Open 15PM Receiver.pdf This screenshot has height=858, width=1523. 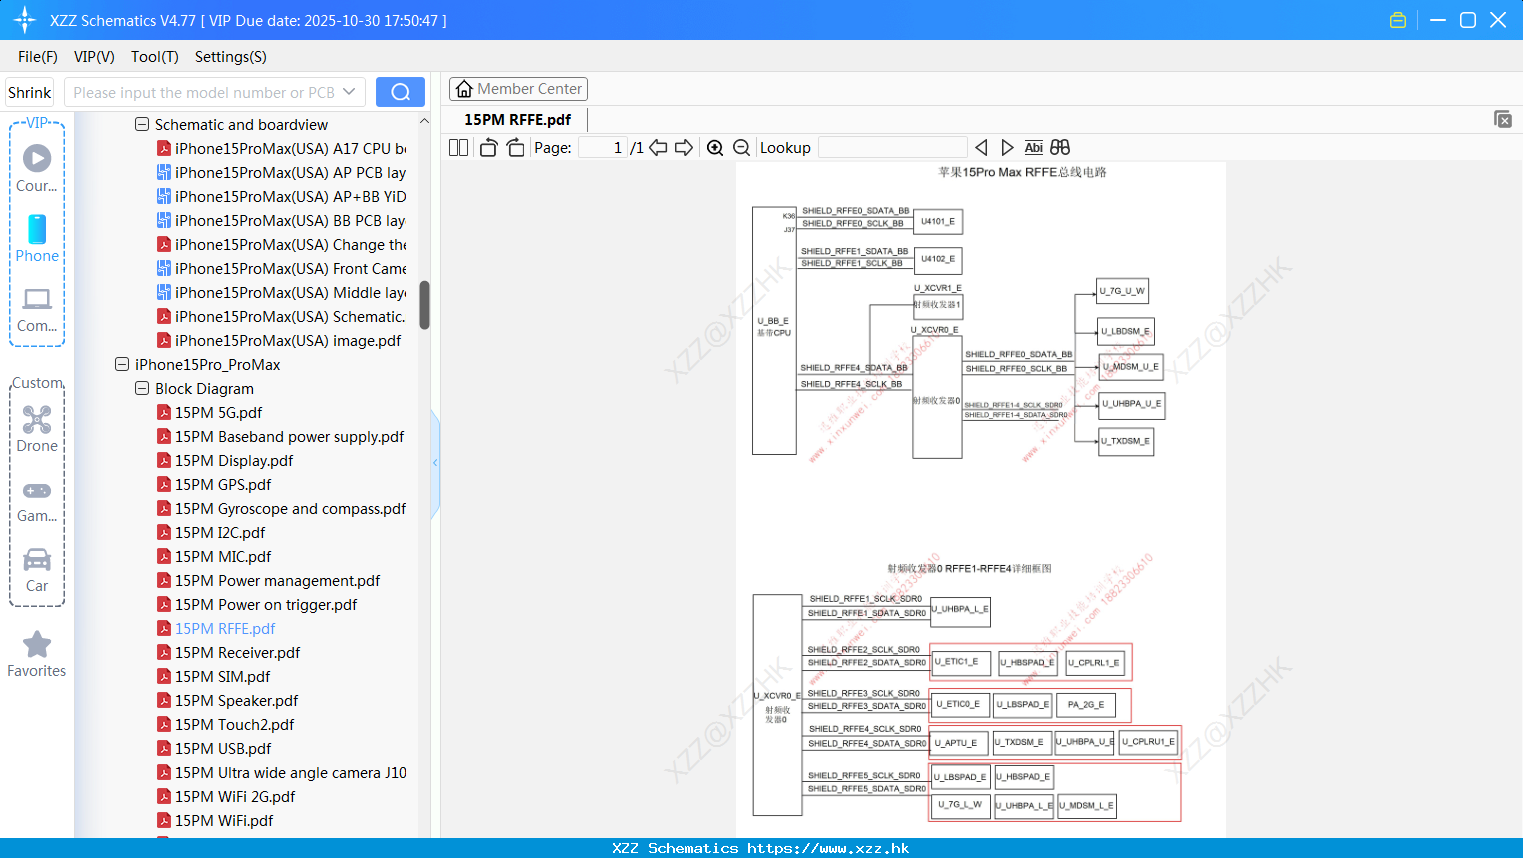(229, 653)
